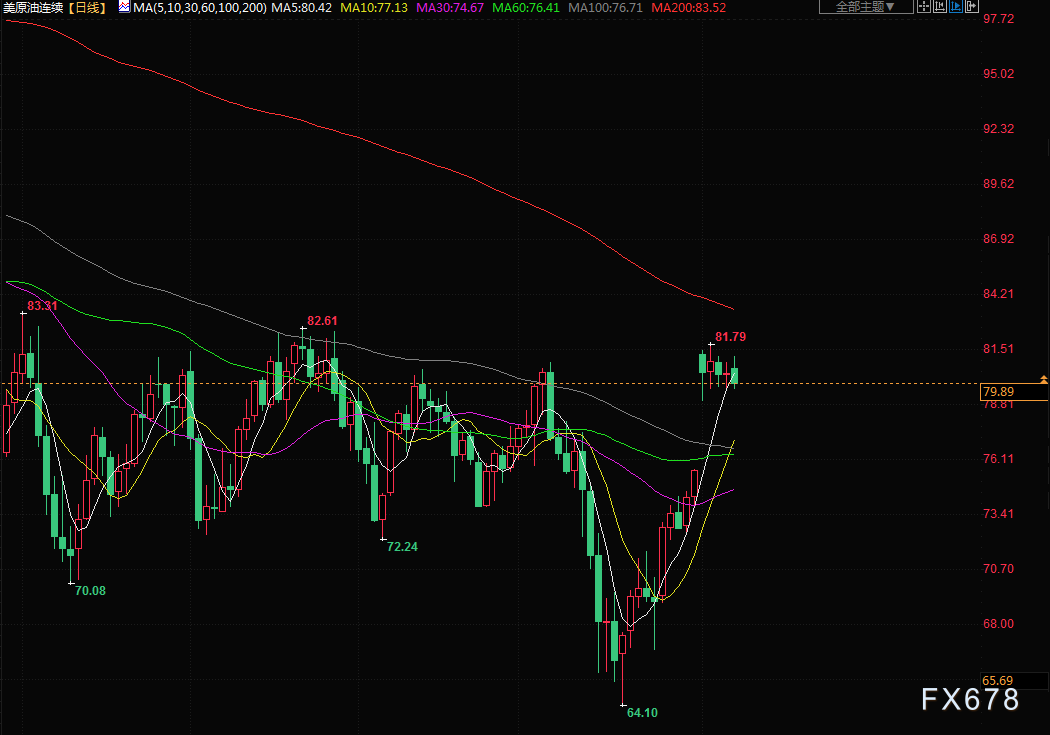
Task: Click the 日线 period label
Action: (x=88, y=8)
